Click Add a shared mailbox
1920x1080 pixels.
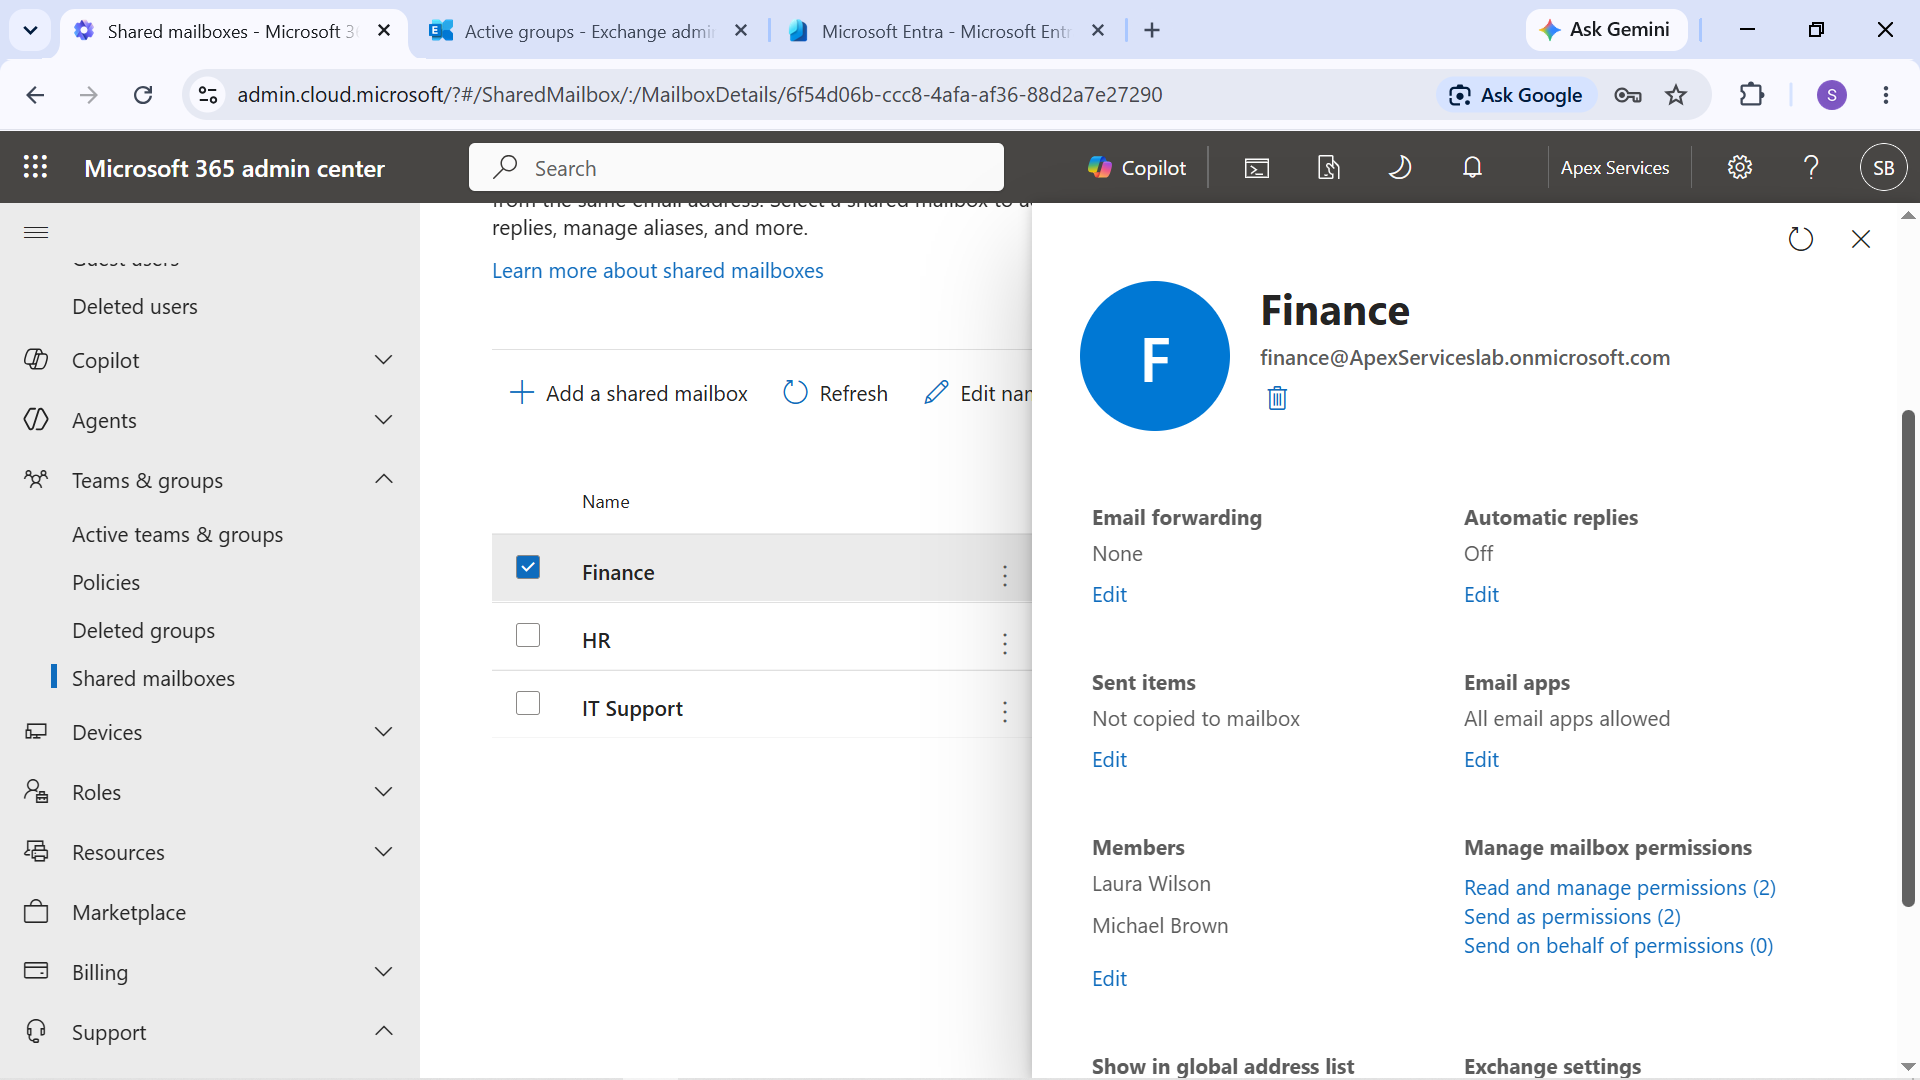click(628, 393)
